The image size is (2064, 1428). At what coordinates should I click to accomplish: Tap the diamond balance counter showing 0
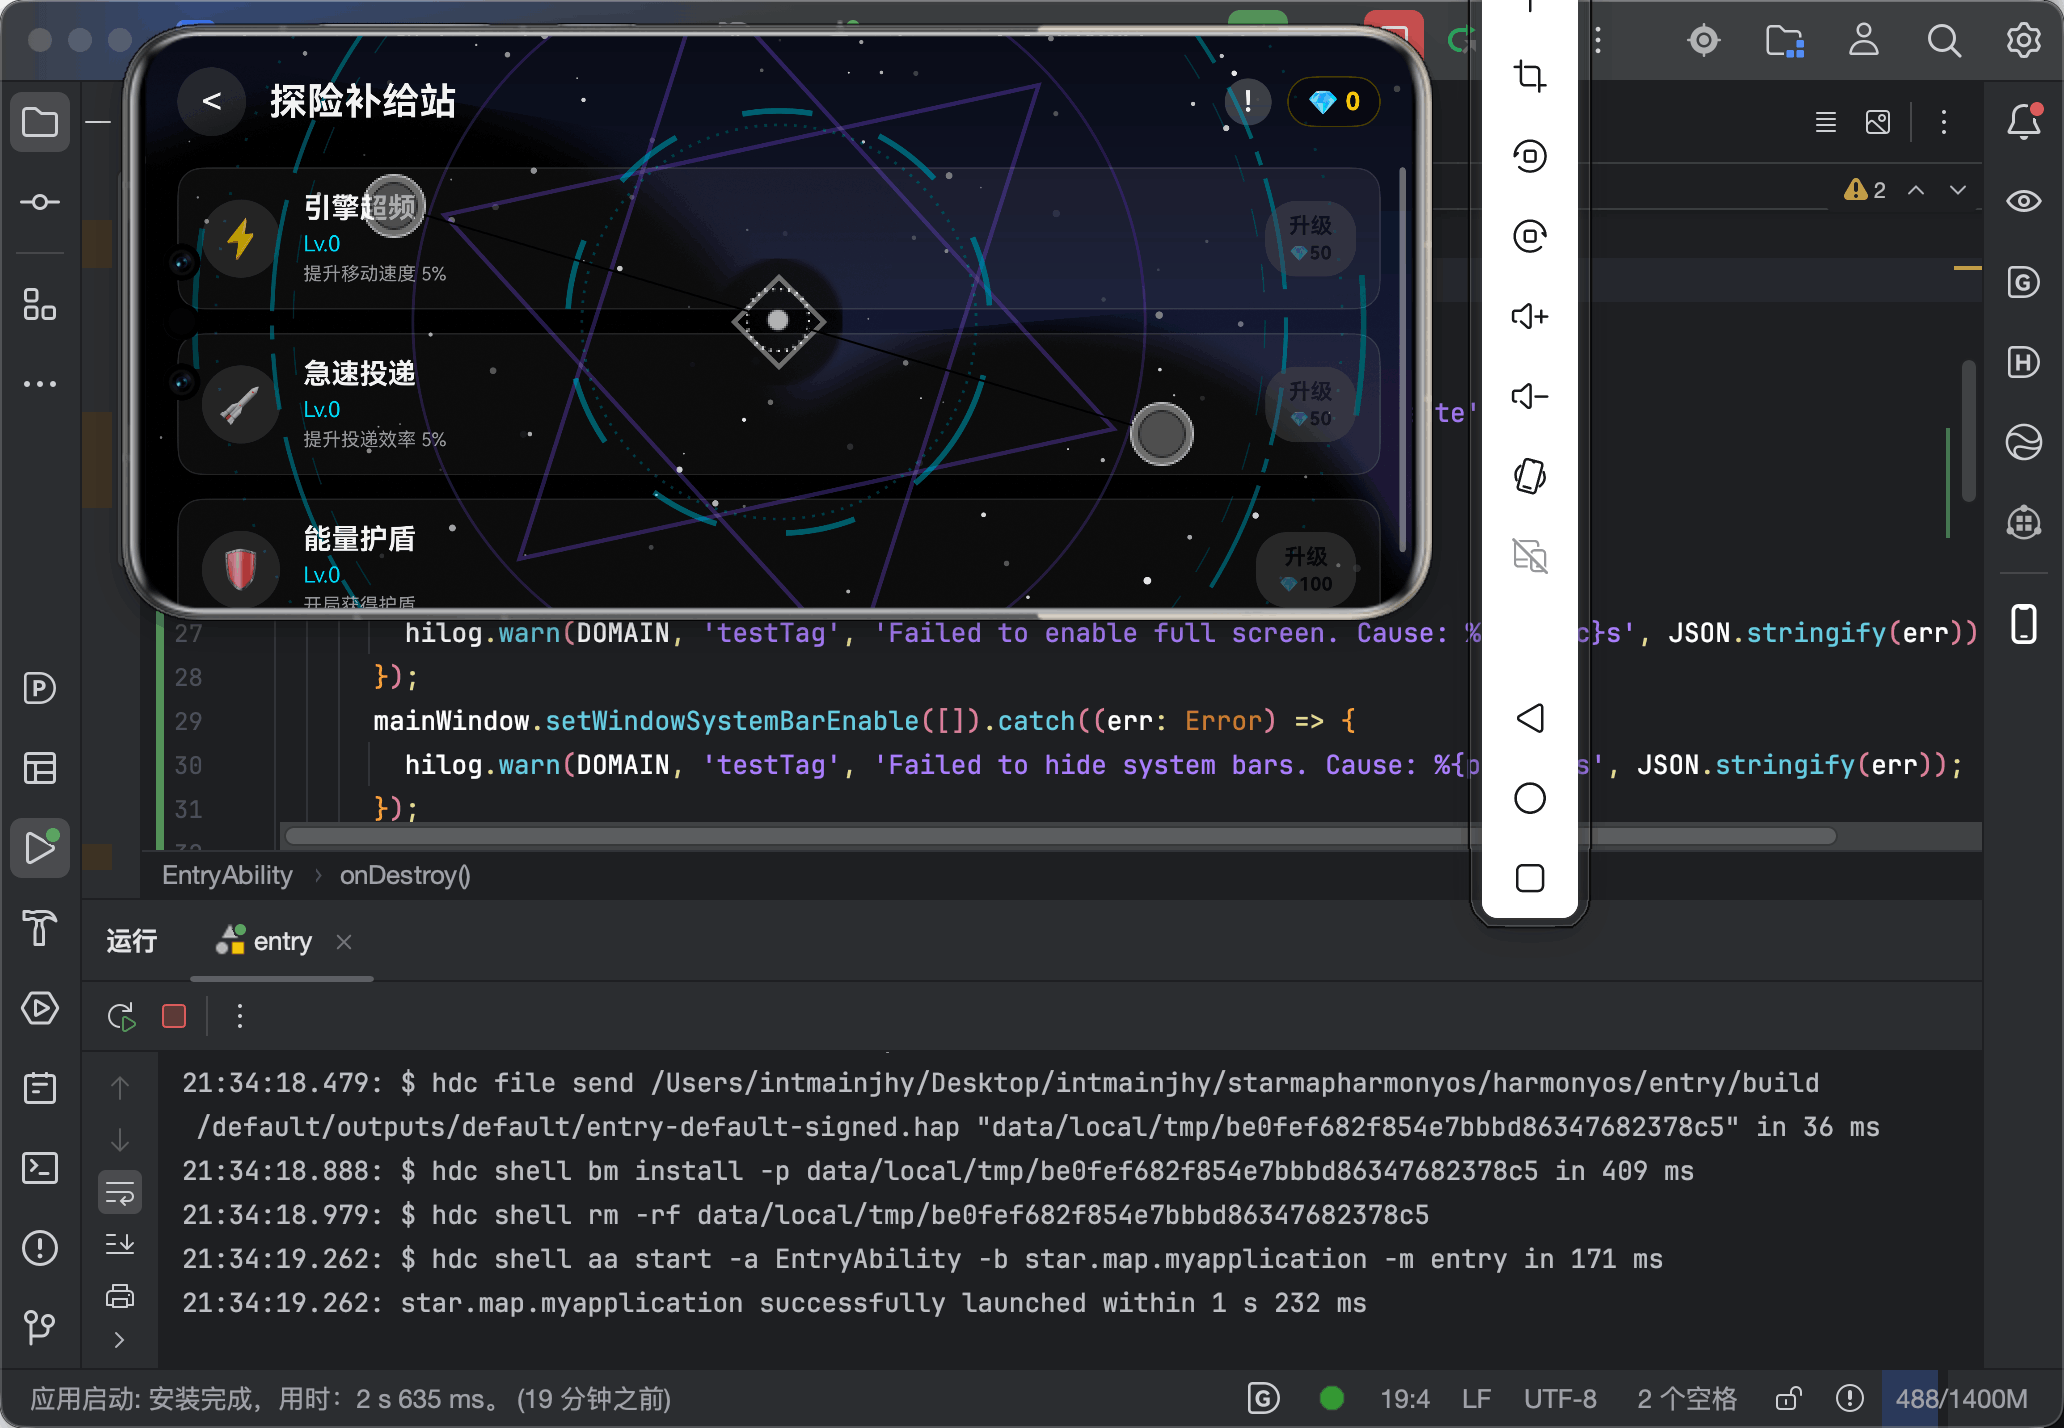click(1334, 101)
